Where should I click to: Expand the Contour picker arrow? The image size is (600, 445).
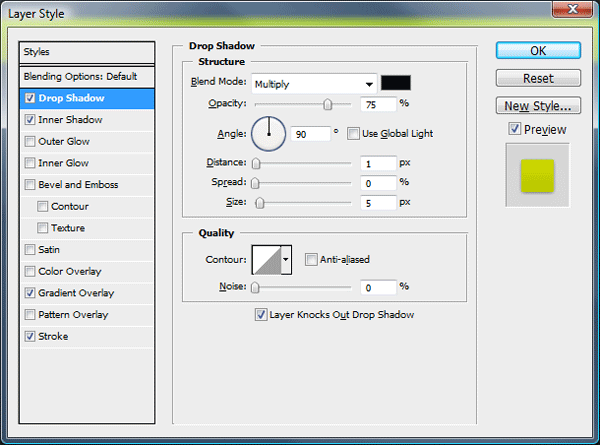pos(286,260)
